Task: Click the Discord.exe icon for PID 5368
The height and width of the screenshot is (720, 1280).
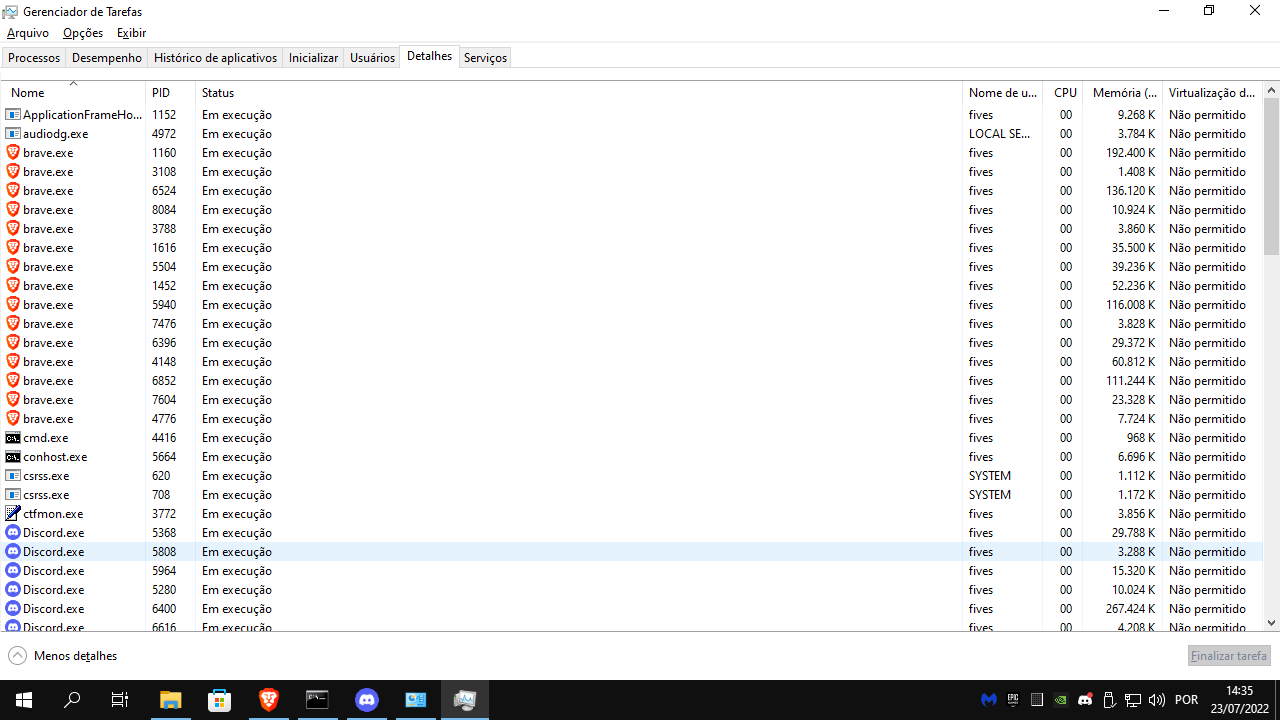Action: click(x=13, y=533)
